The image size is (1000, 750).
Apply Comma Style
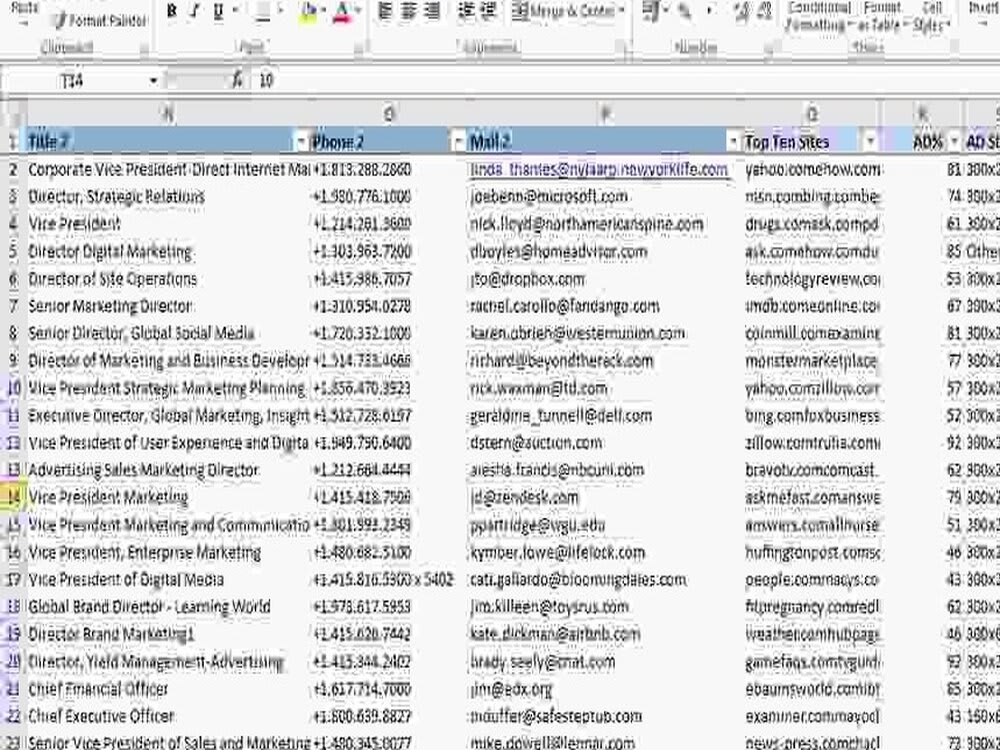(x=709, y=11)
